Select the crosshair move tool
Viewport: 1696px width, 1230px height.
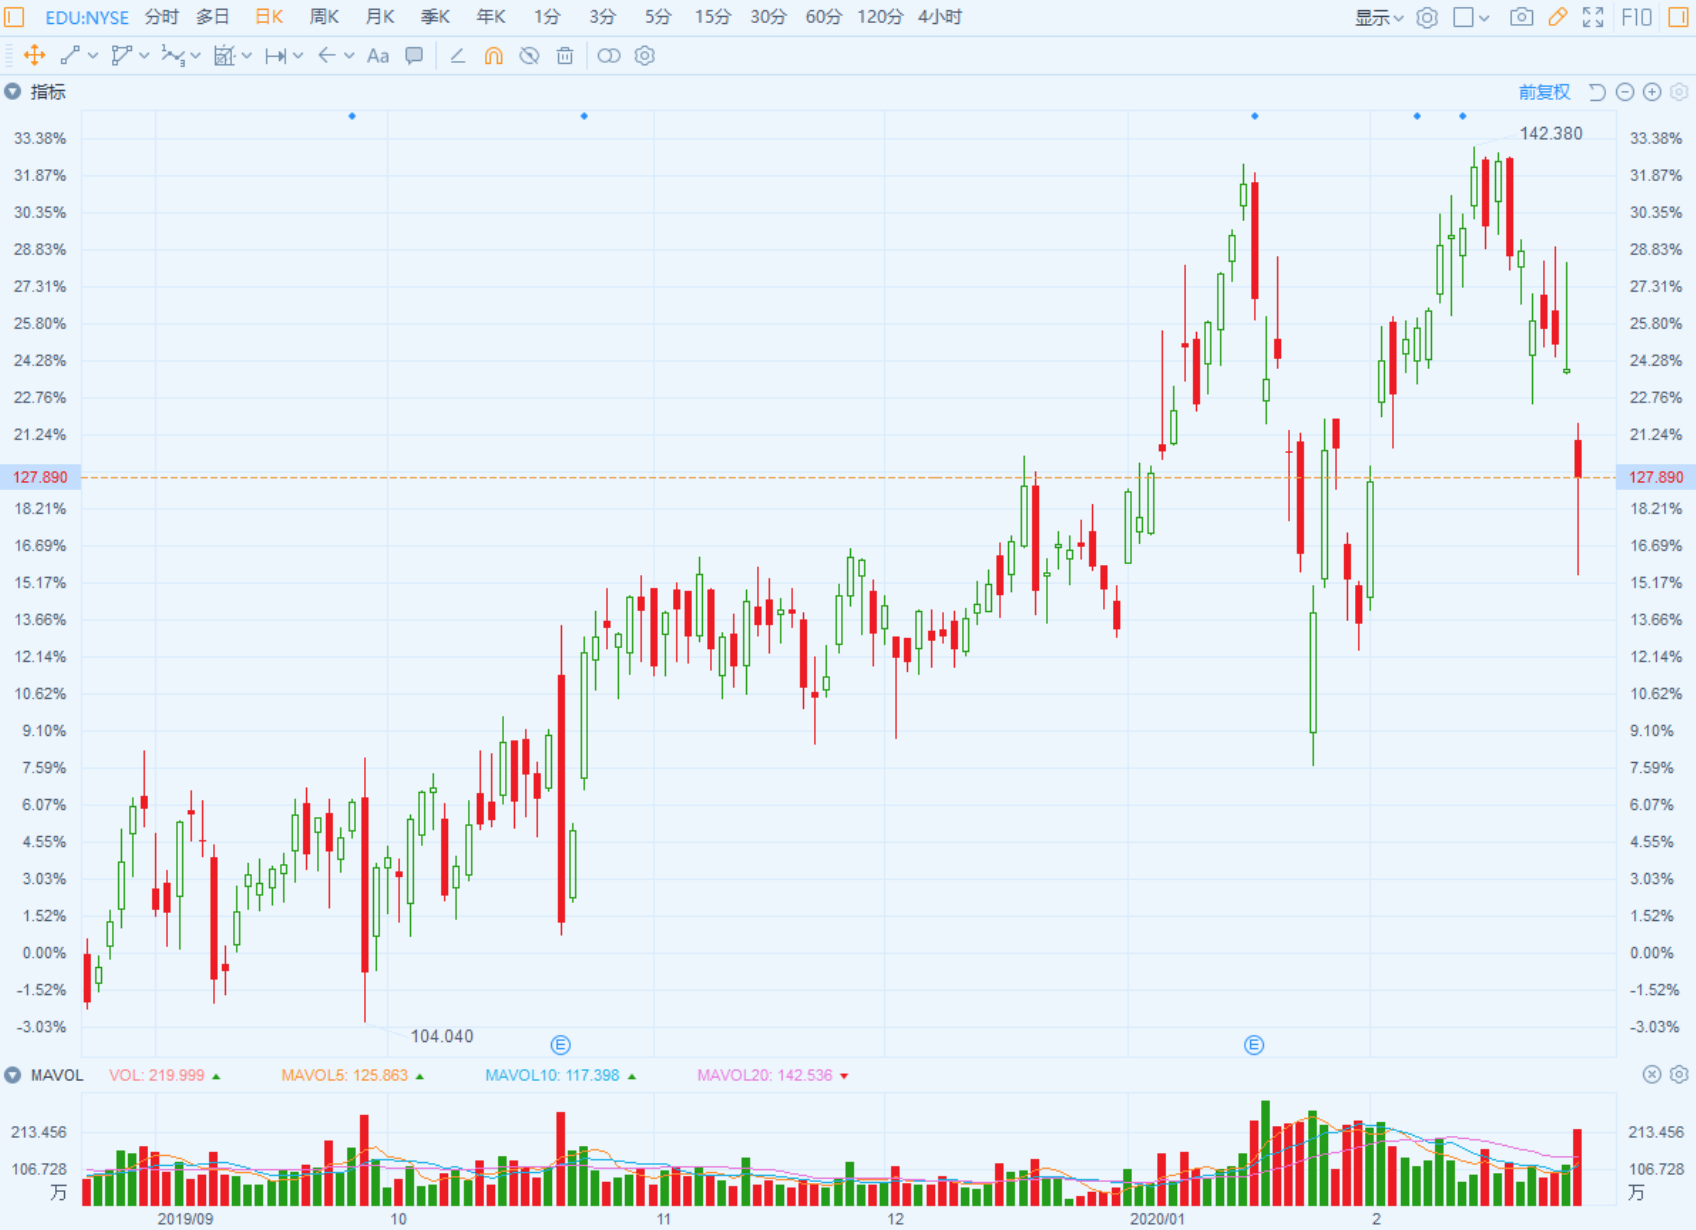34,56
